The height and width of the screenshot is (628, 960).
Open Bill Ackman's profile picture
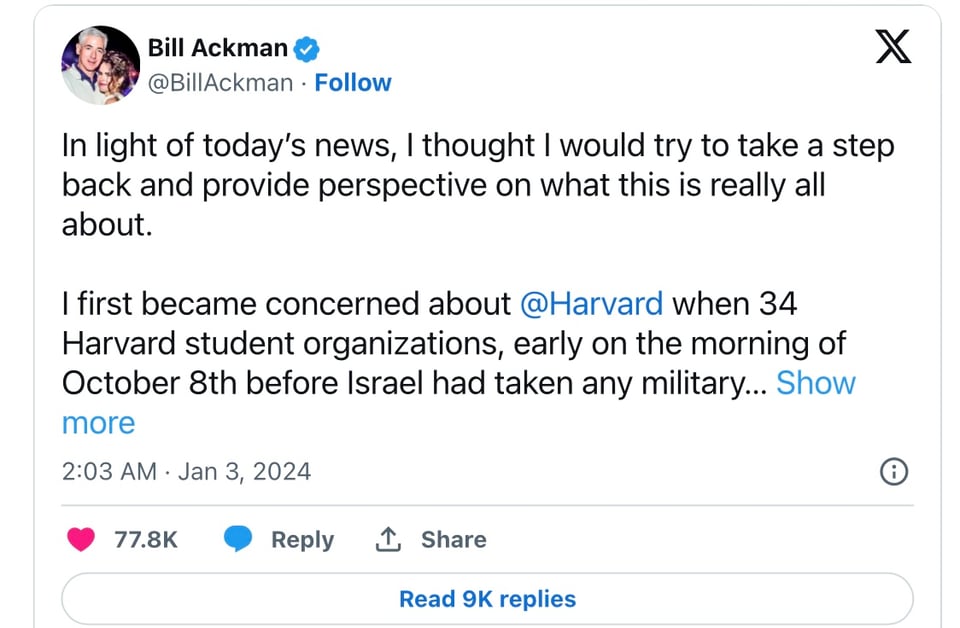coord(100,65)
